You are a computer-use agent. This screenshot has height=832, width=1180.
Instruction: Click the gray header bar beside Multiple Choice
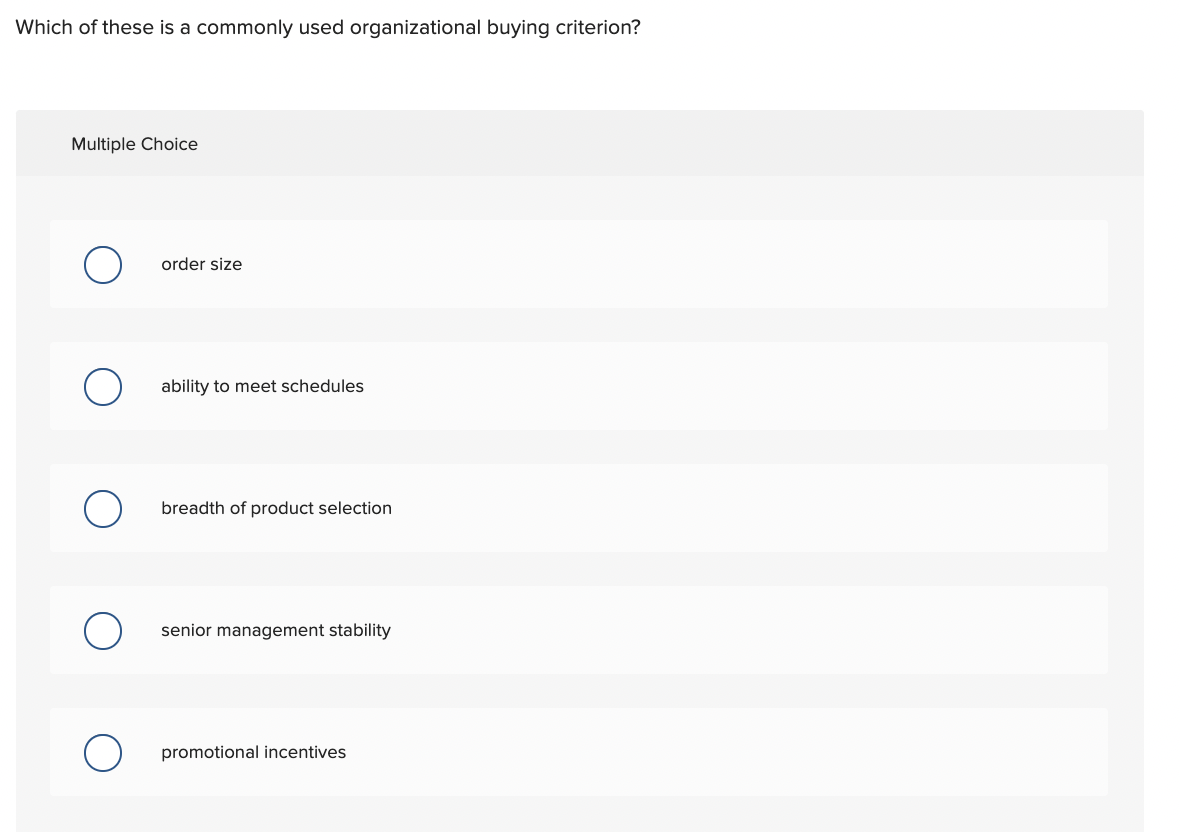point(677,143)
